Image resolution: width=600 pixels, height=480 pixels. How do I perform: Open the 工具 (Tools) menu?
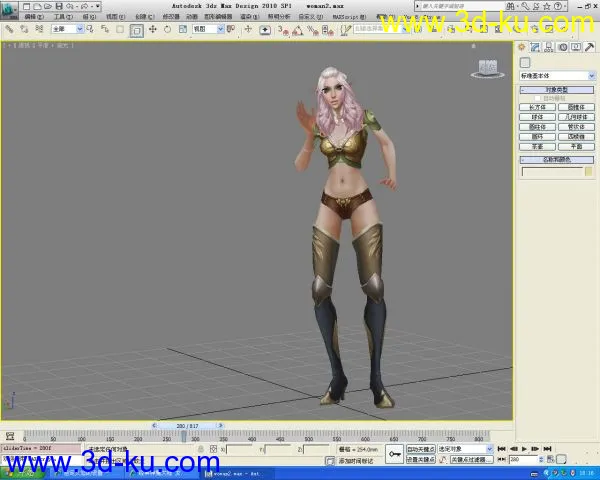[63, 17]
